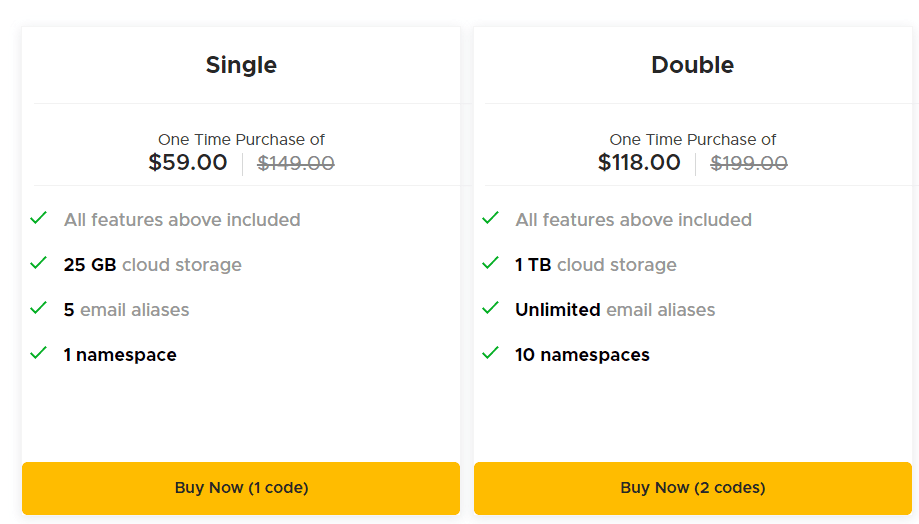Click the checkmark beside Unlimited email aliases
919x524 pixels.
pyautogui.click(x=491, y=308)
